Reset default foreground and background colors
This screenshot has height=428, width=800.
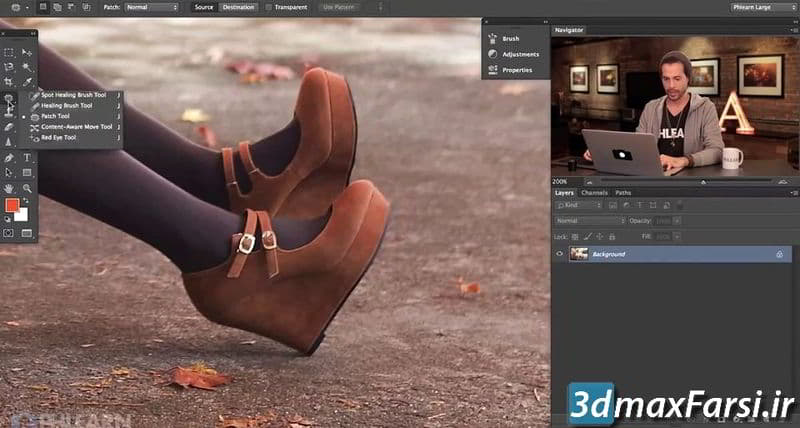coord(7,219)
